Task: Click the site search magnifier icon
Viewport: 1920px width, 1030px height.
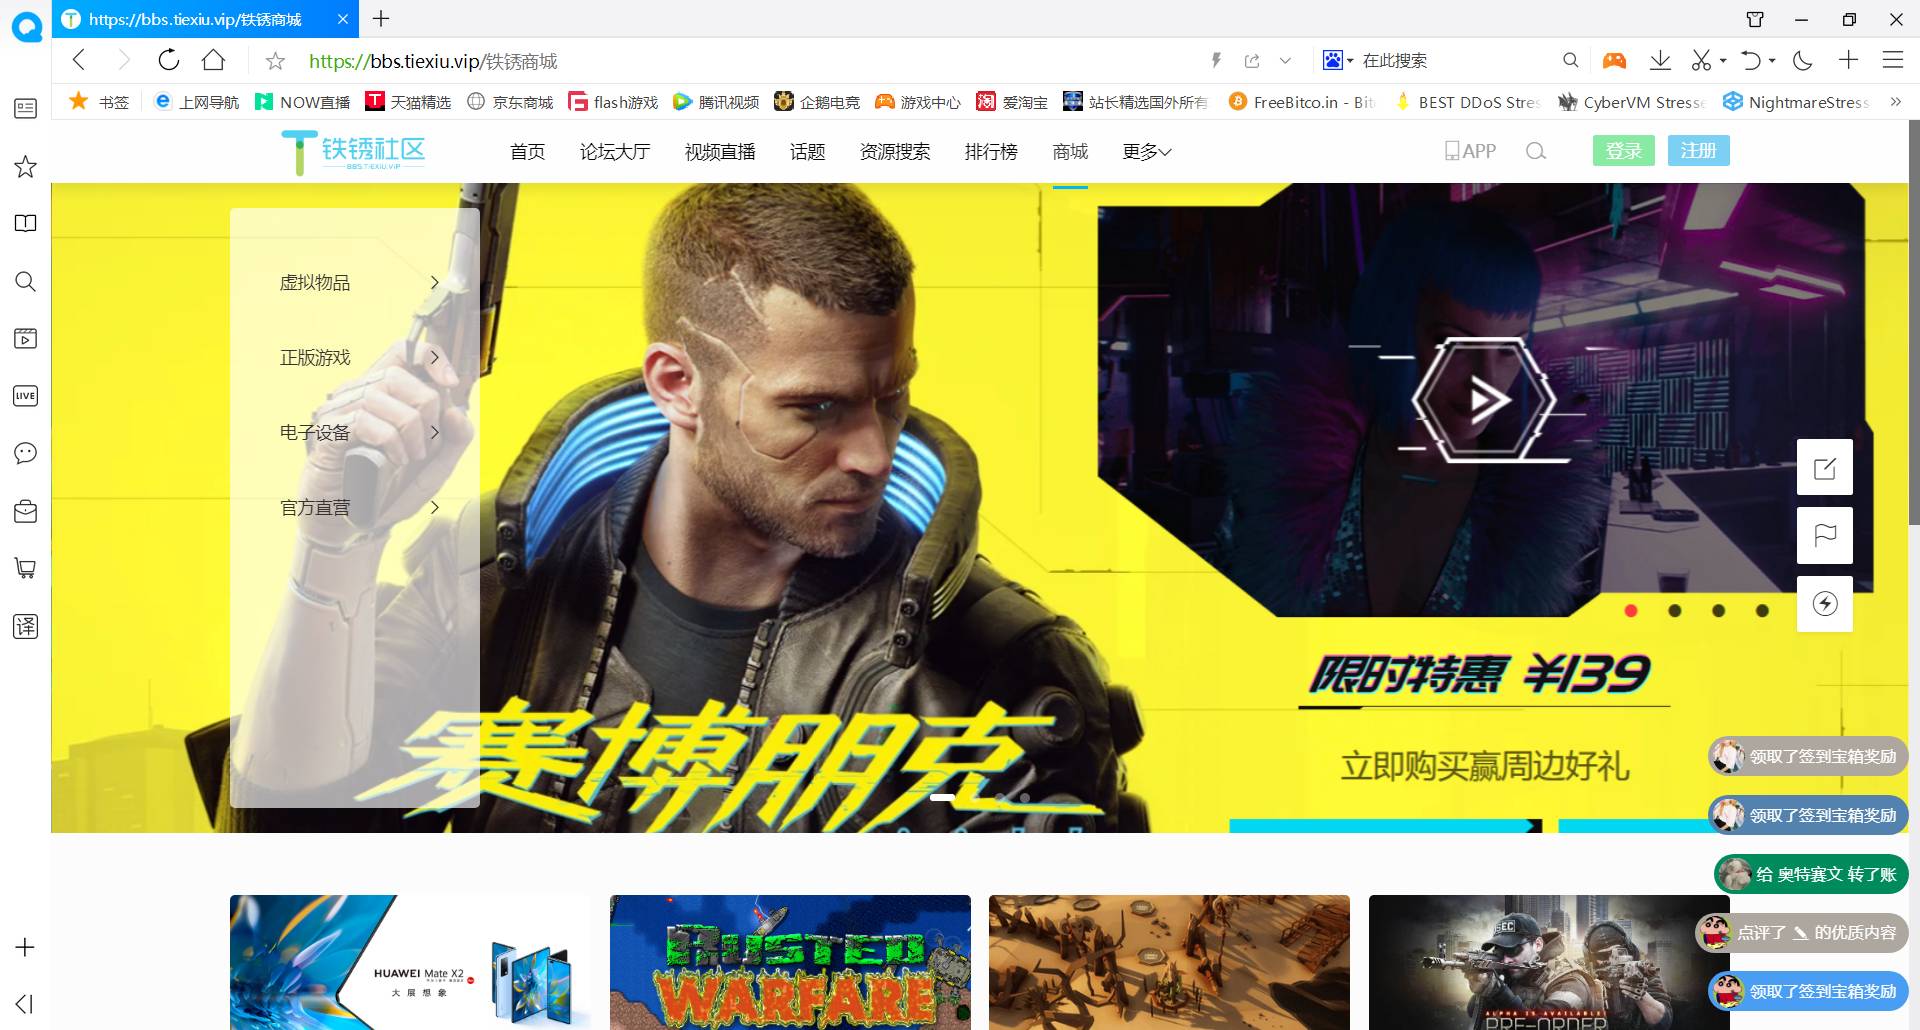Action: (1536, 151)
